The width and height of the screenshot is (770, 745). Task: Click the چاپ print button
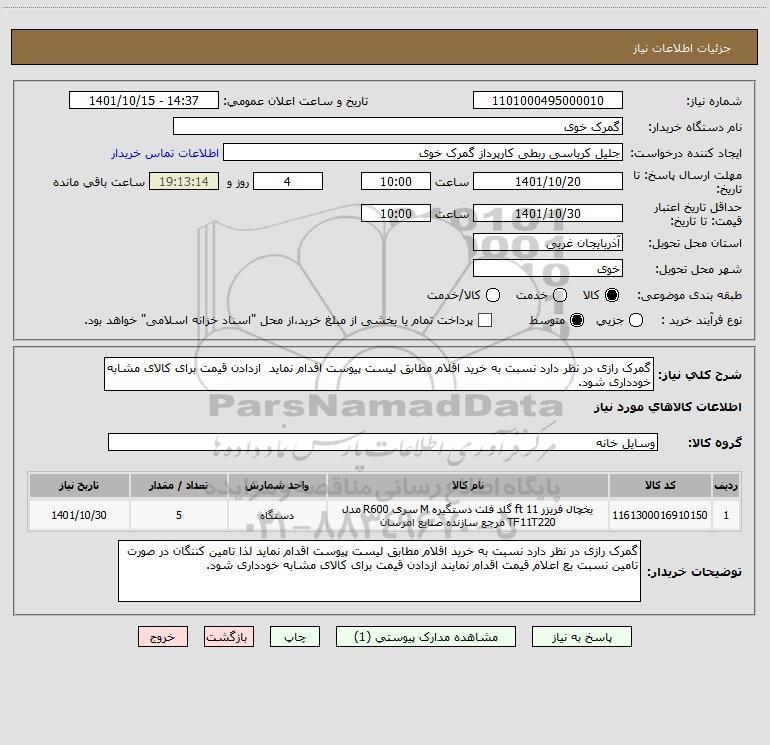[295, 637]
